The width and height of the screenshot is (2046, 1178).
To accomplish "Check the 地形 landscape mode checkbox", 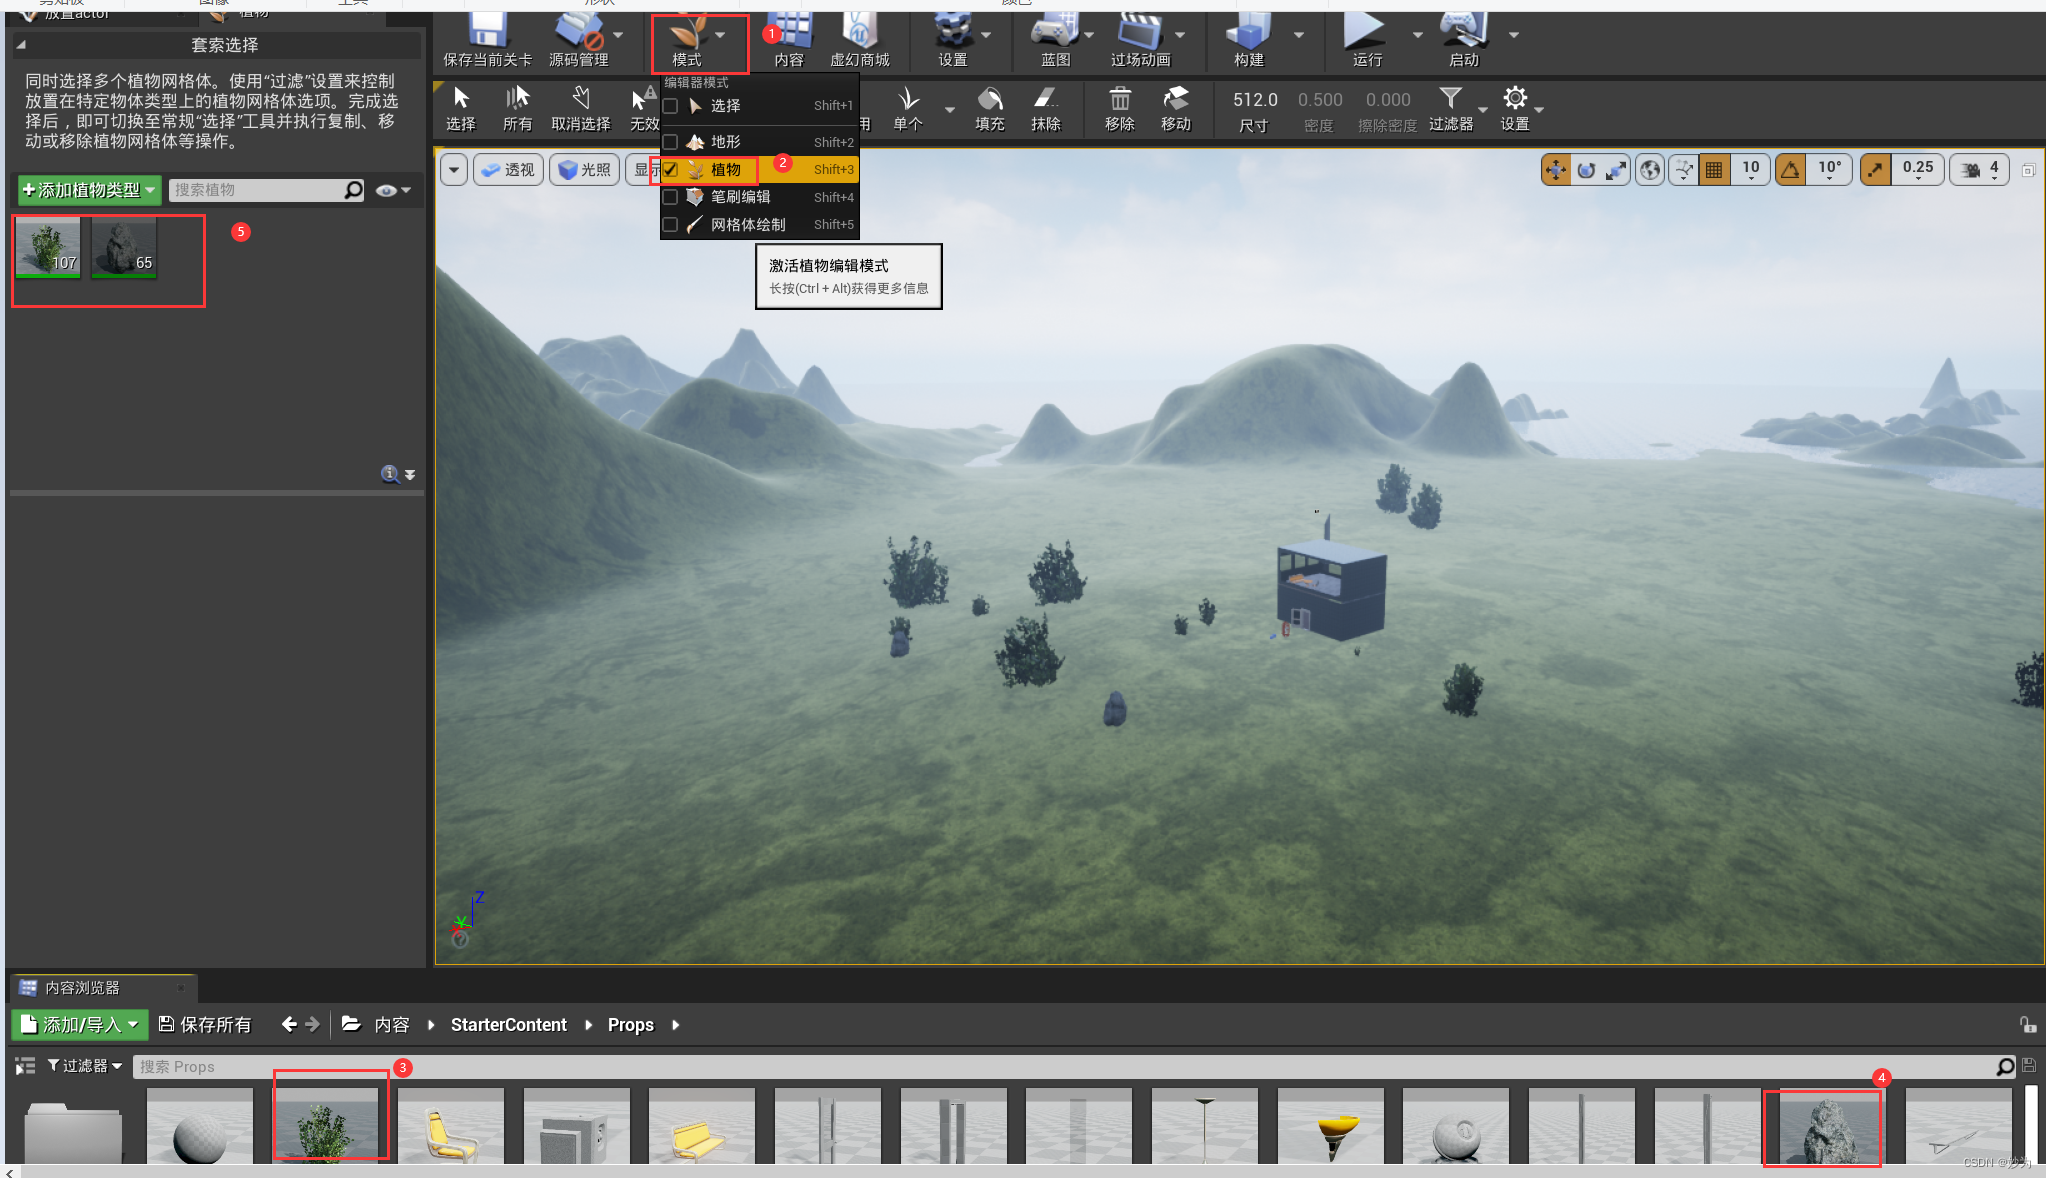I will pyautogui.click(x=671, y=142).
